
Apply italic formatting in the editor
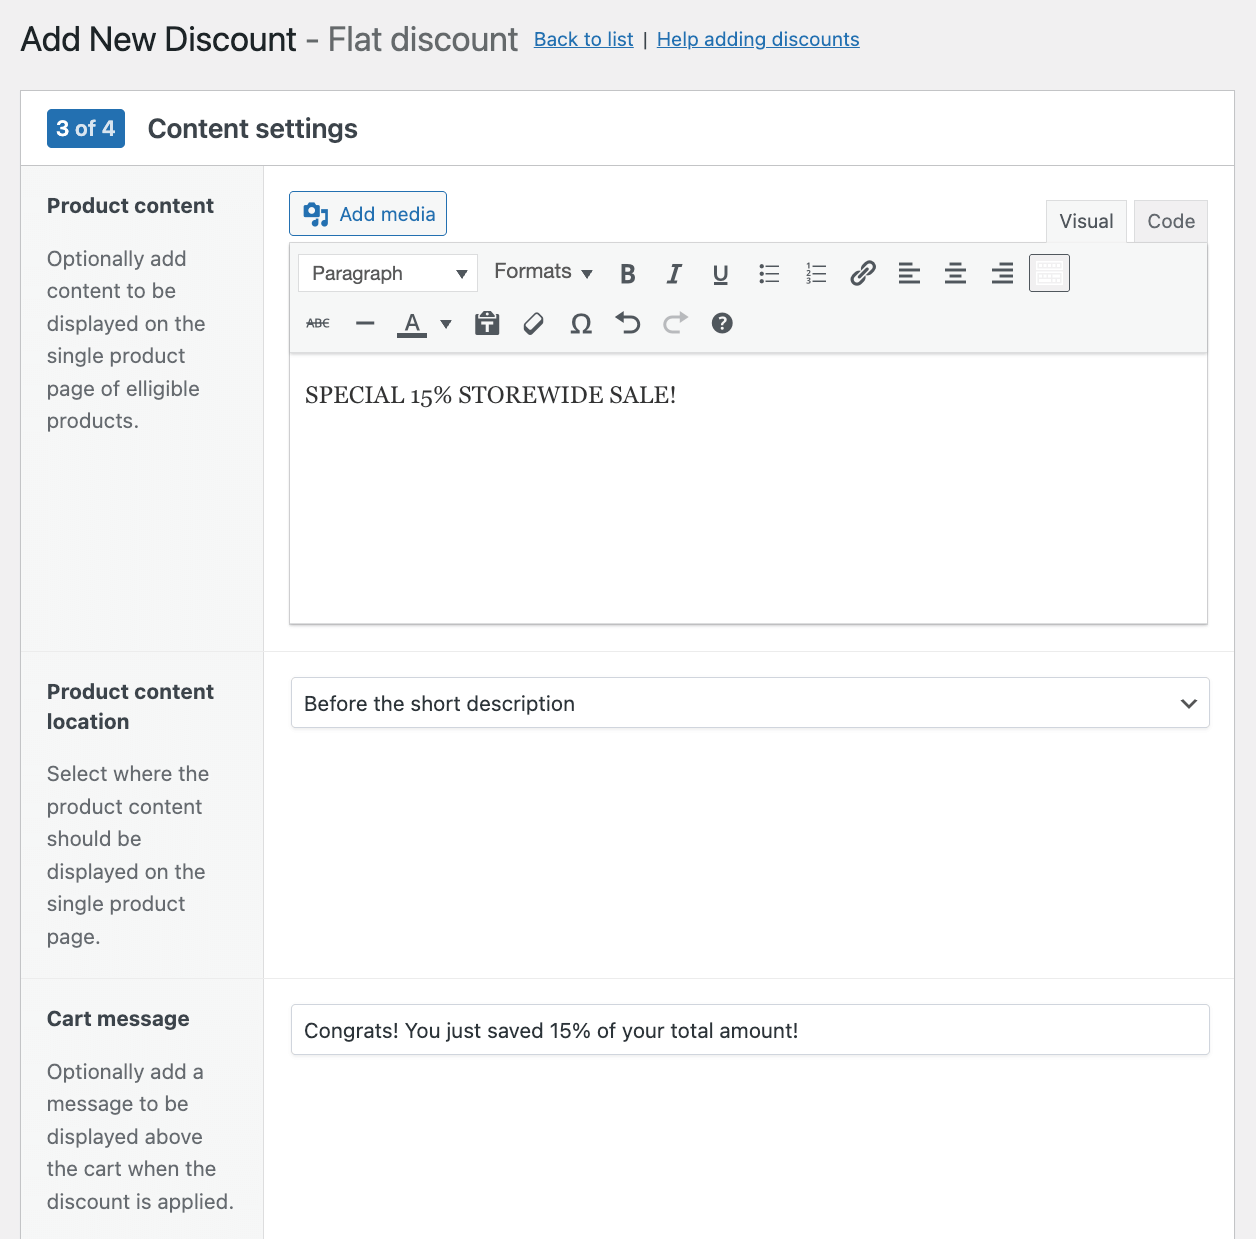674,272
